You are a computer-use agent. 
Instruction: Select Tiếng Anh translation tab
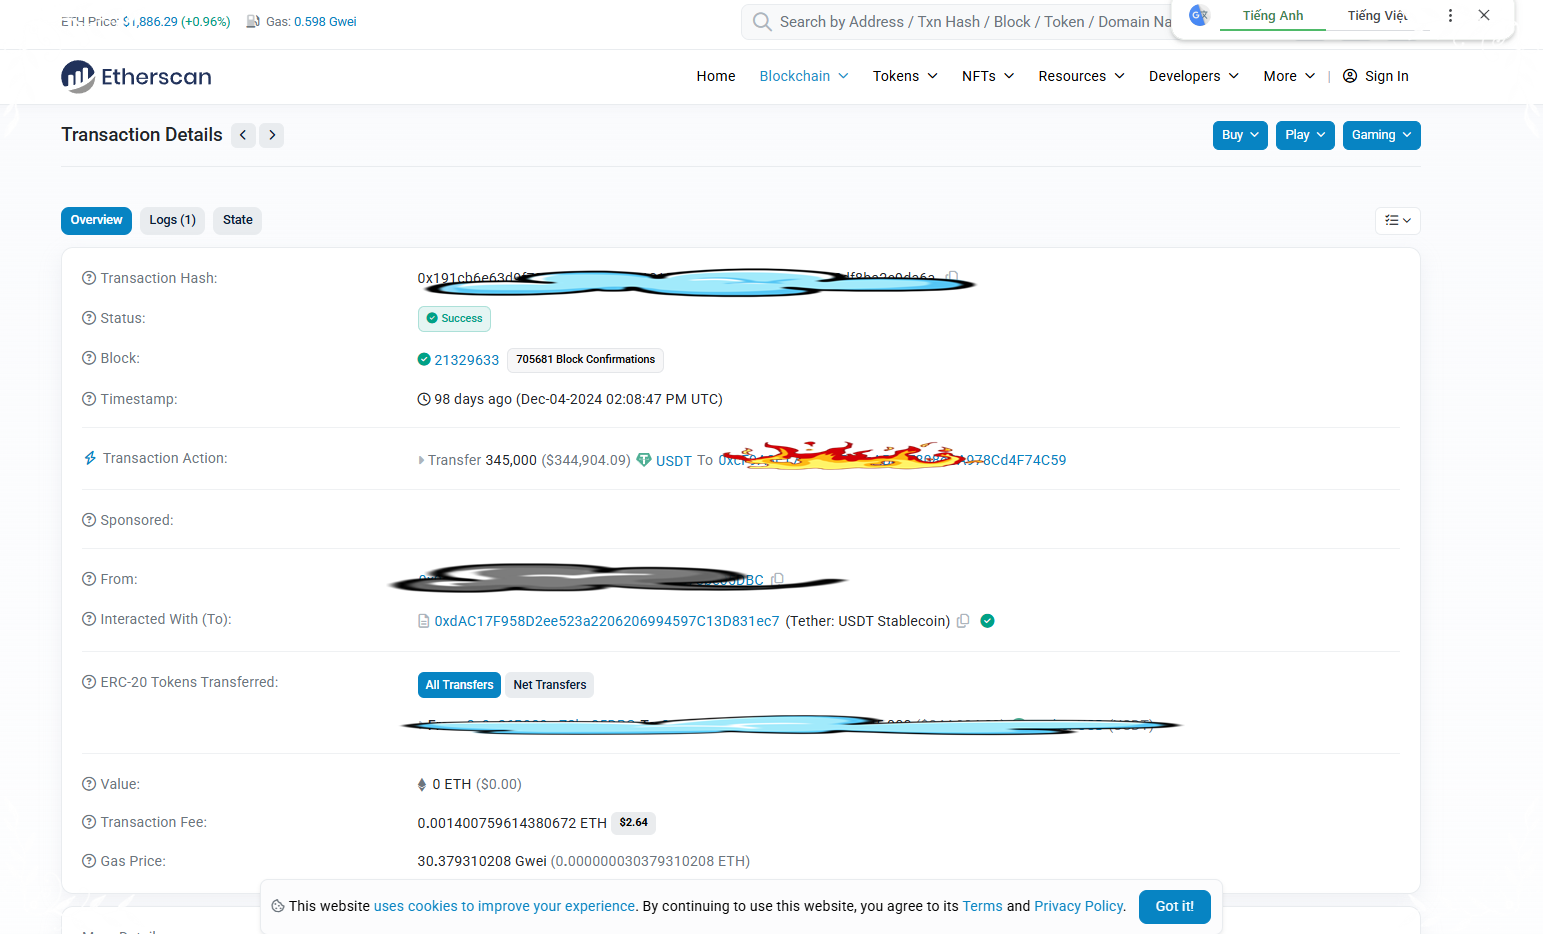point(1273,16)
